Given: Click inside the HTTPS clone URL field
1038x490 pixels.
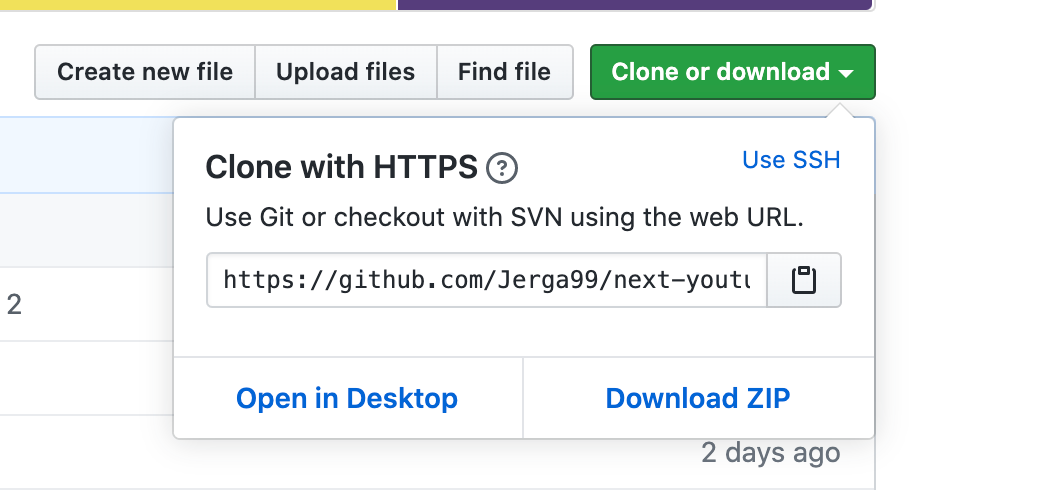Looking at the screenshot, I should tap(486, 281).
